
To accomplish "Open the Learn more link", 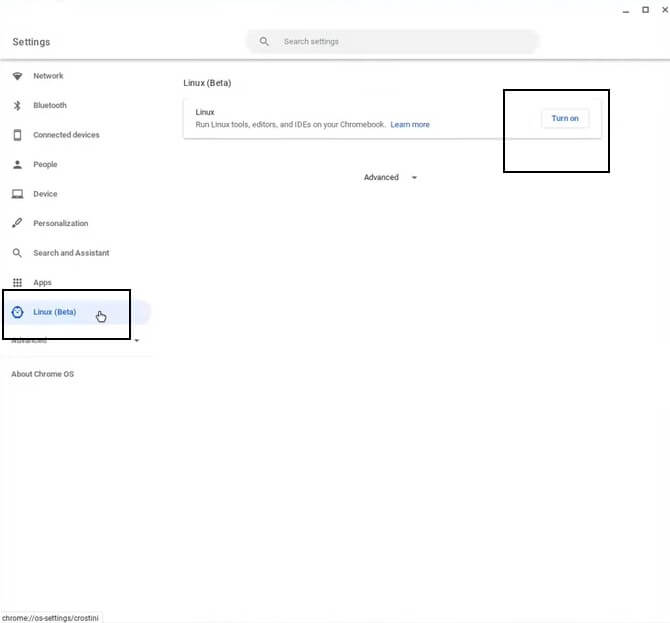I will [410, 125].
